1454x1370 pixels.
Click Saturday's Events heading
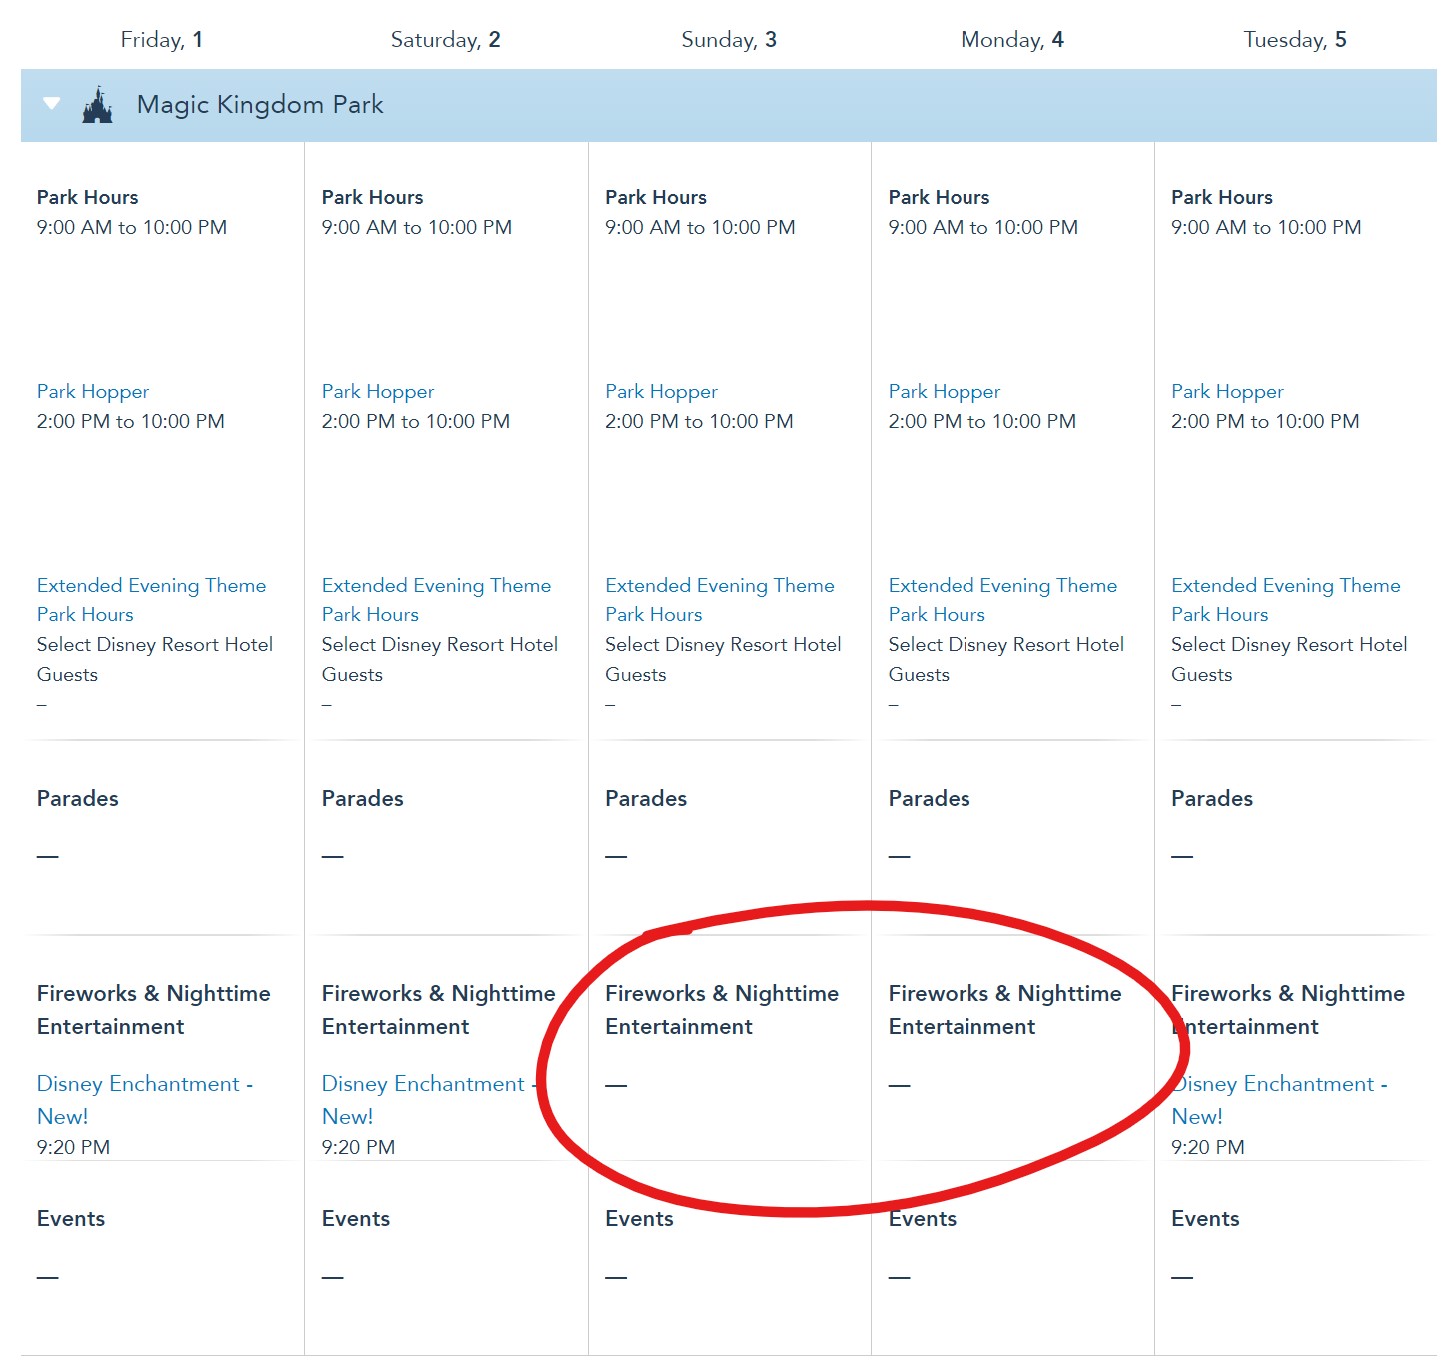click(x=356, y=1218)
